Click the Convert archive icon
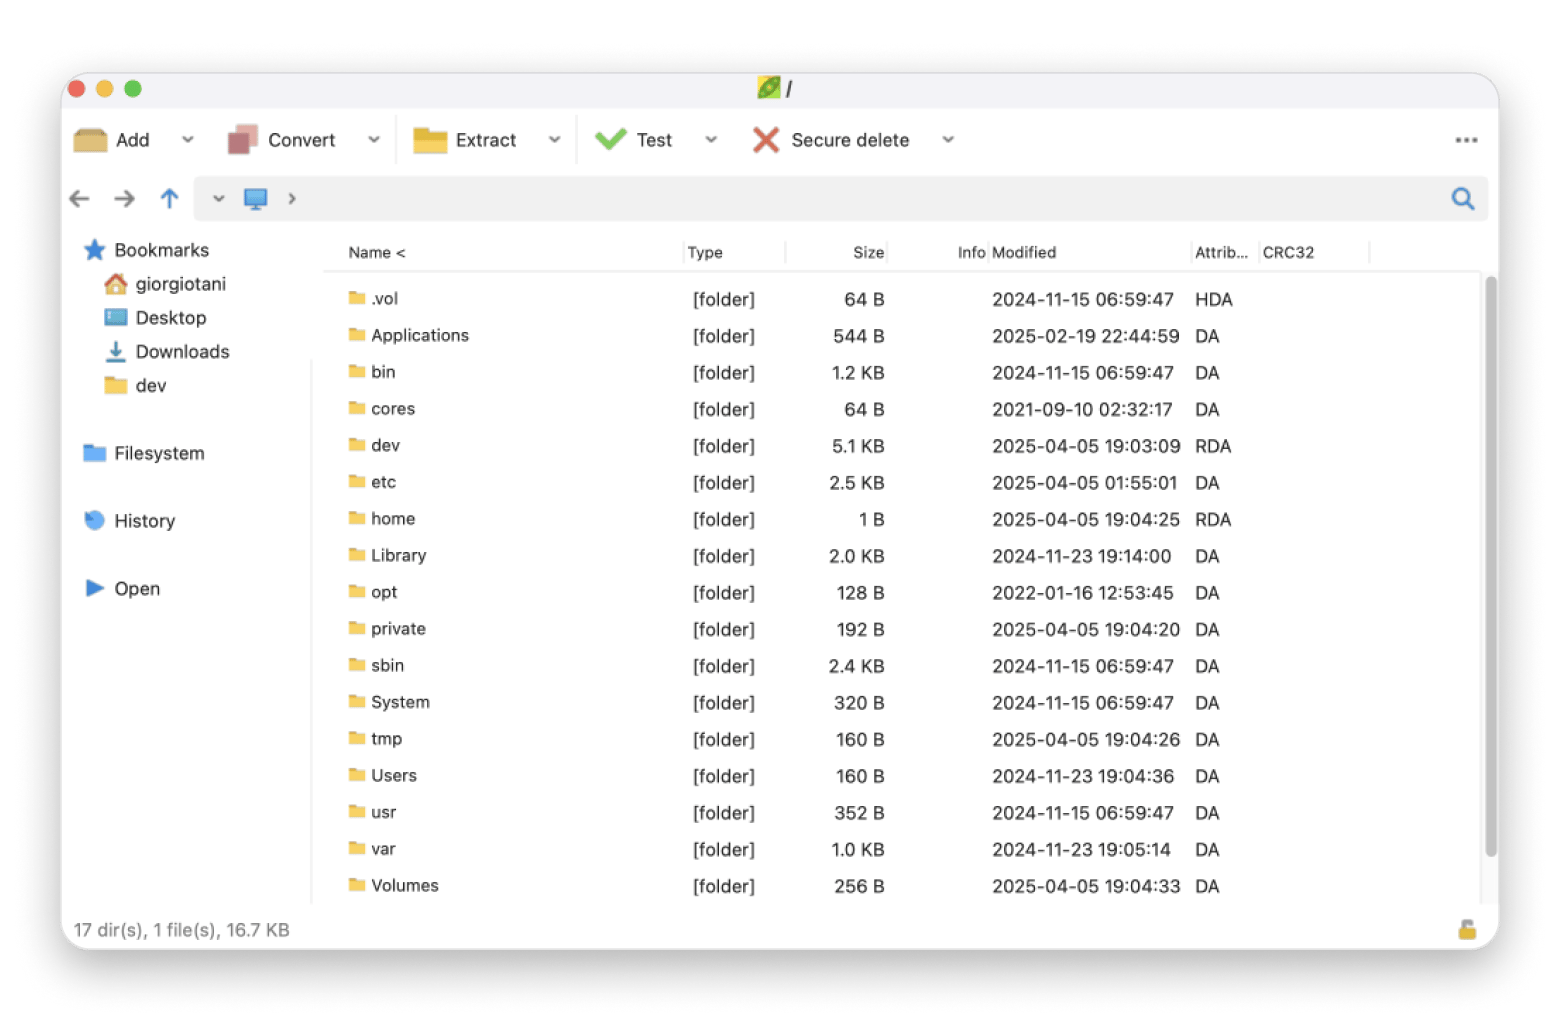 point(242,140)
